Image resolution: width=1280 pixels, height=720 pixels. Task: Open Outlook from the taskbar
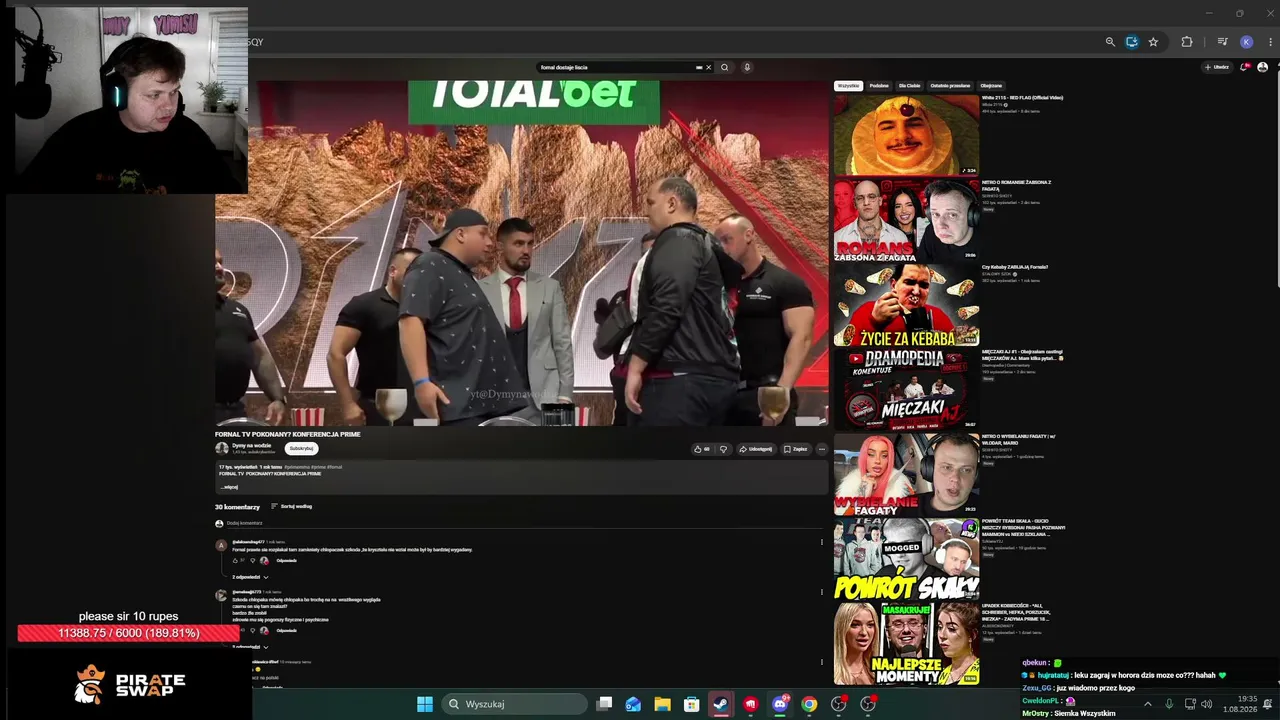(633, 704)
